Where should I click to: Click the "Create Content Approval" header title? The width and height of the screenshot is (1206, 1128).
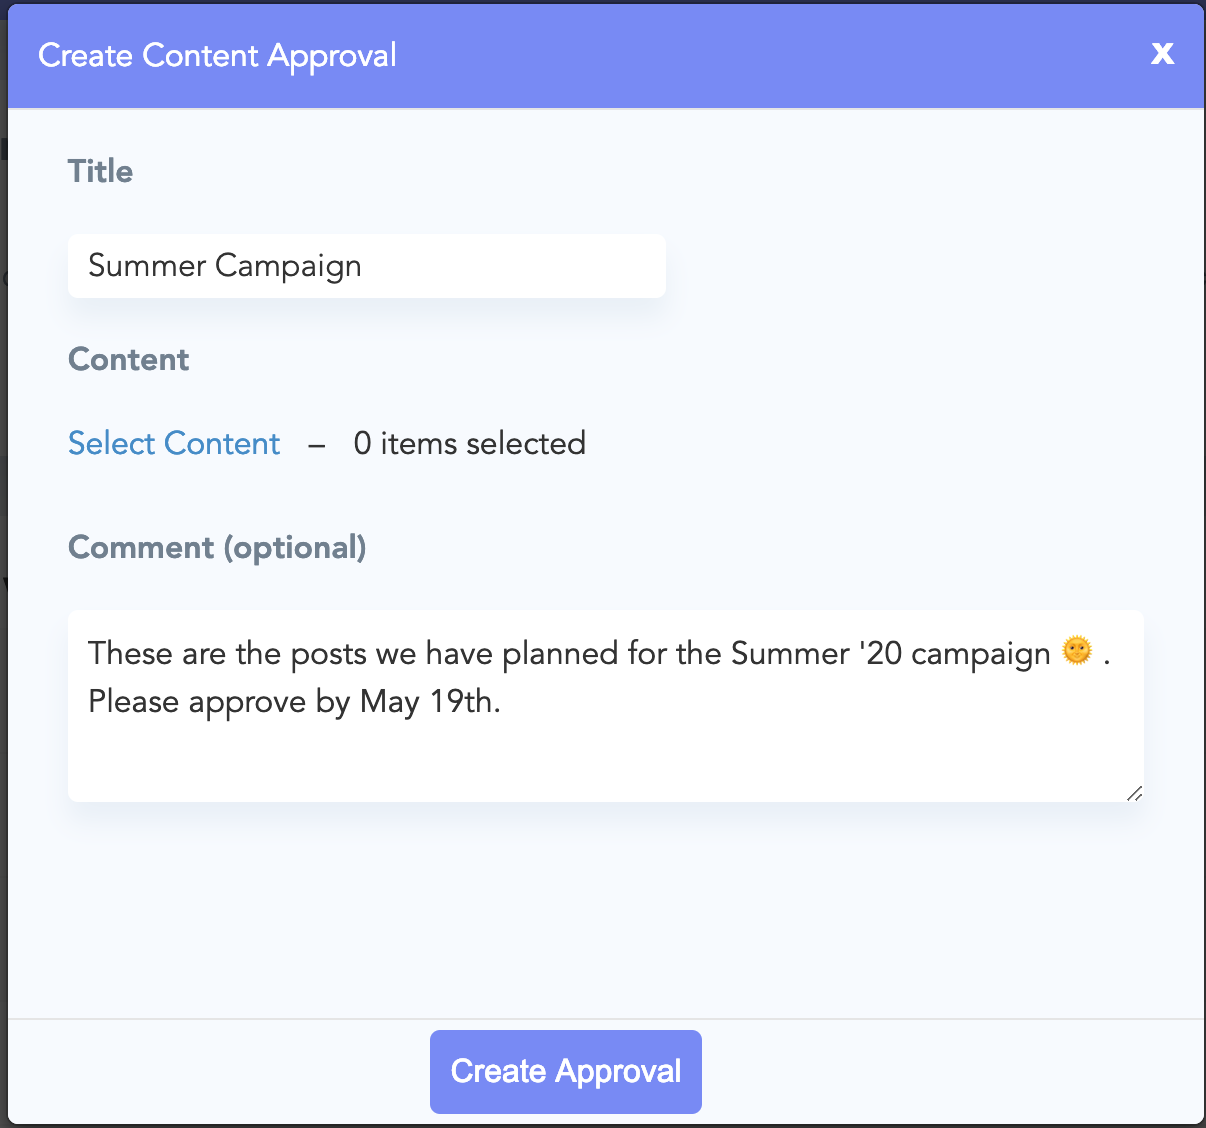tap(217, 55)
